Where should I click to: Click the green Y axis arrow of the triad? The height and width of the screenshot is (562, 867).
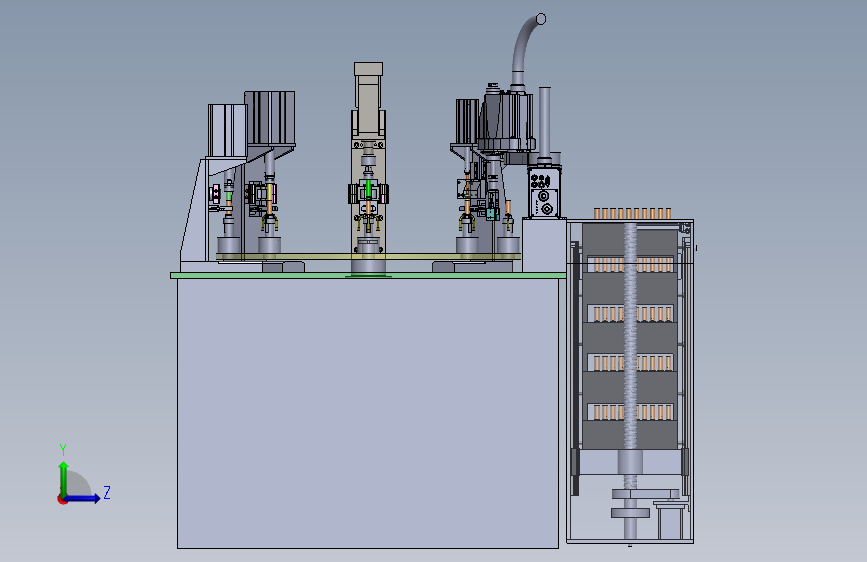64,477
